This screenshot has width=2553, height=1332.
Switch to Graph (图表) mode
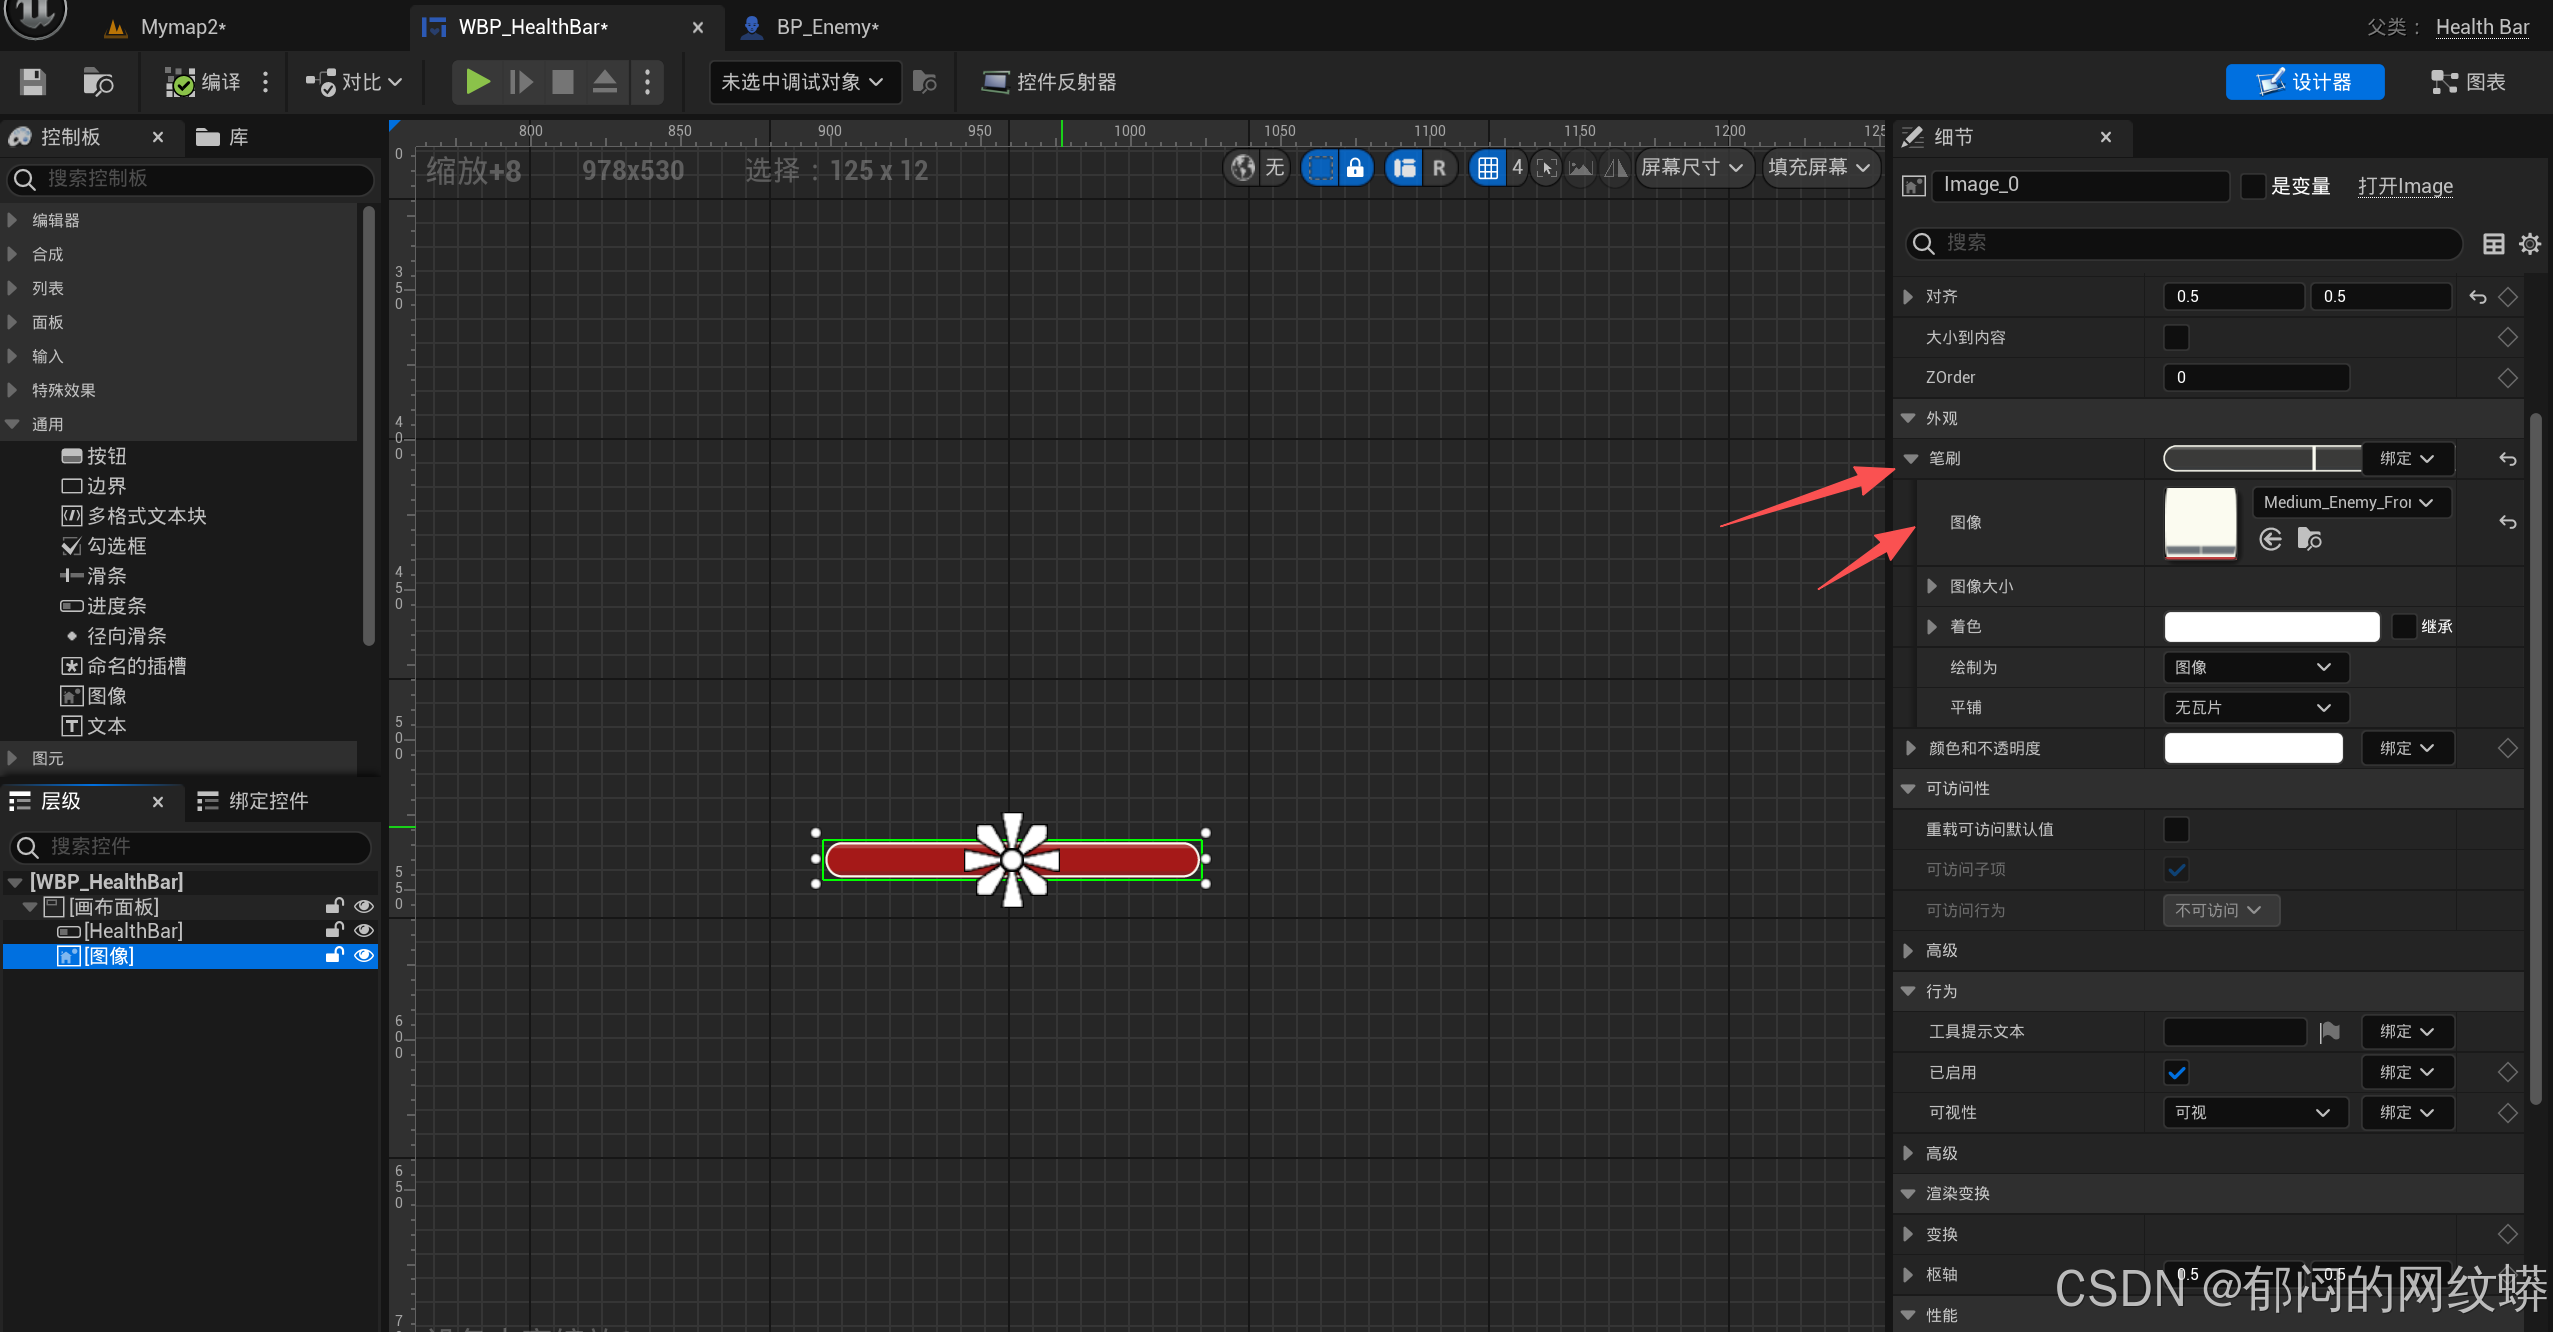[x=2468, y=82]
